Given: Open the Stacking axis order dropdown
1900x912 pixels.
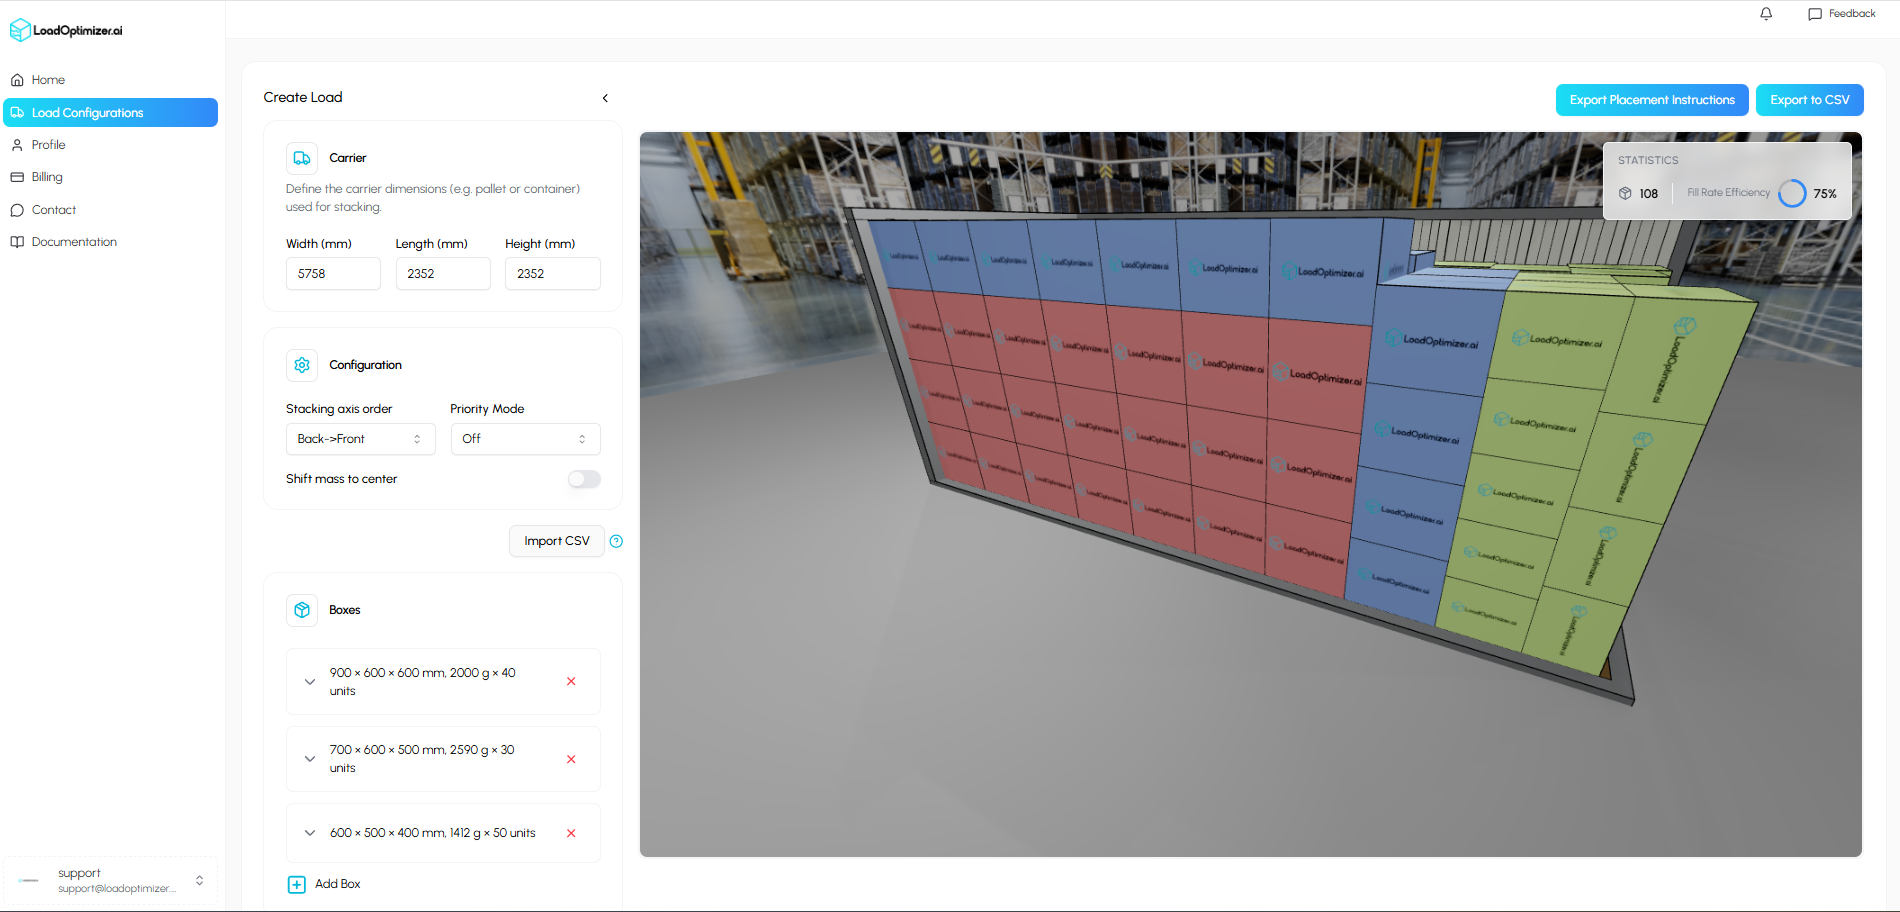Looking at the screenshot, I should pos(360,438).
